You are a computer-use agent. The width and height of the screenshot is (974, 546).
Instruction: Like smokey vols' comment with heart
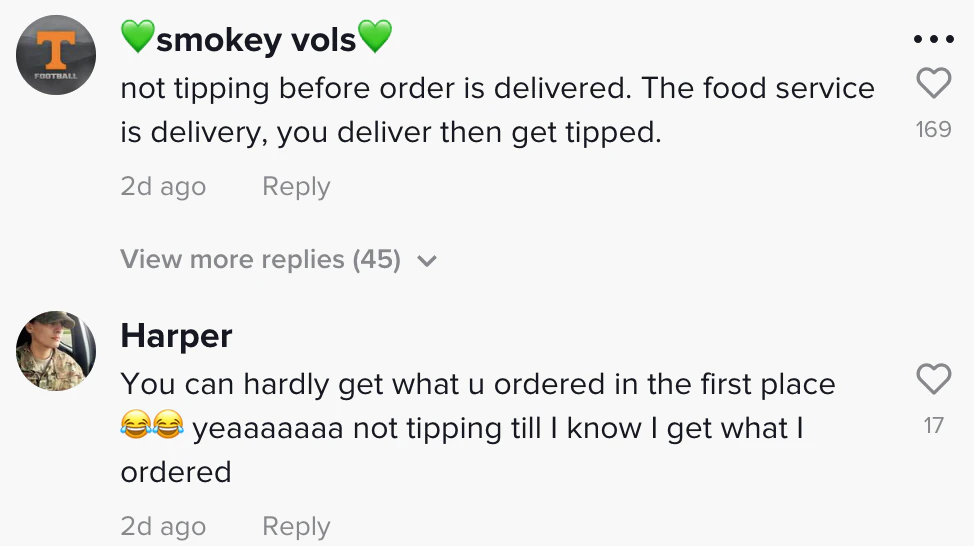933,84
